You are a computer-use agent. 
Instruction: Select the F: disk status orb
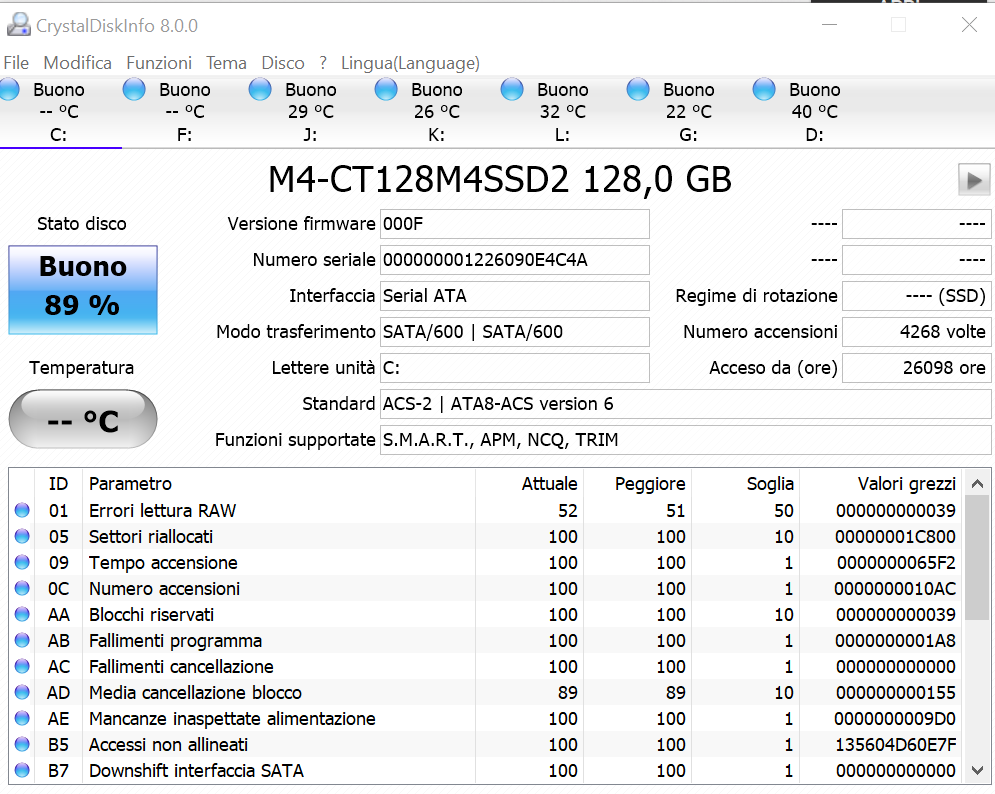[x=134, y=89]
